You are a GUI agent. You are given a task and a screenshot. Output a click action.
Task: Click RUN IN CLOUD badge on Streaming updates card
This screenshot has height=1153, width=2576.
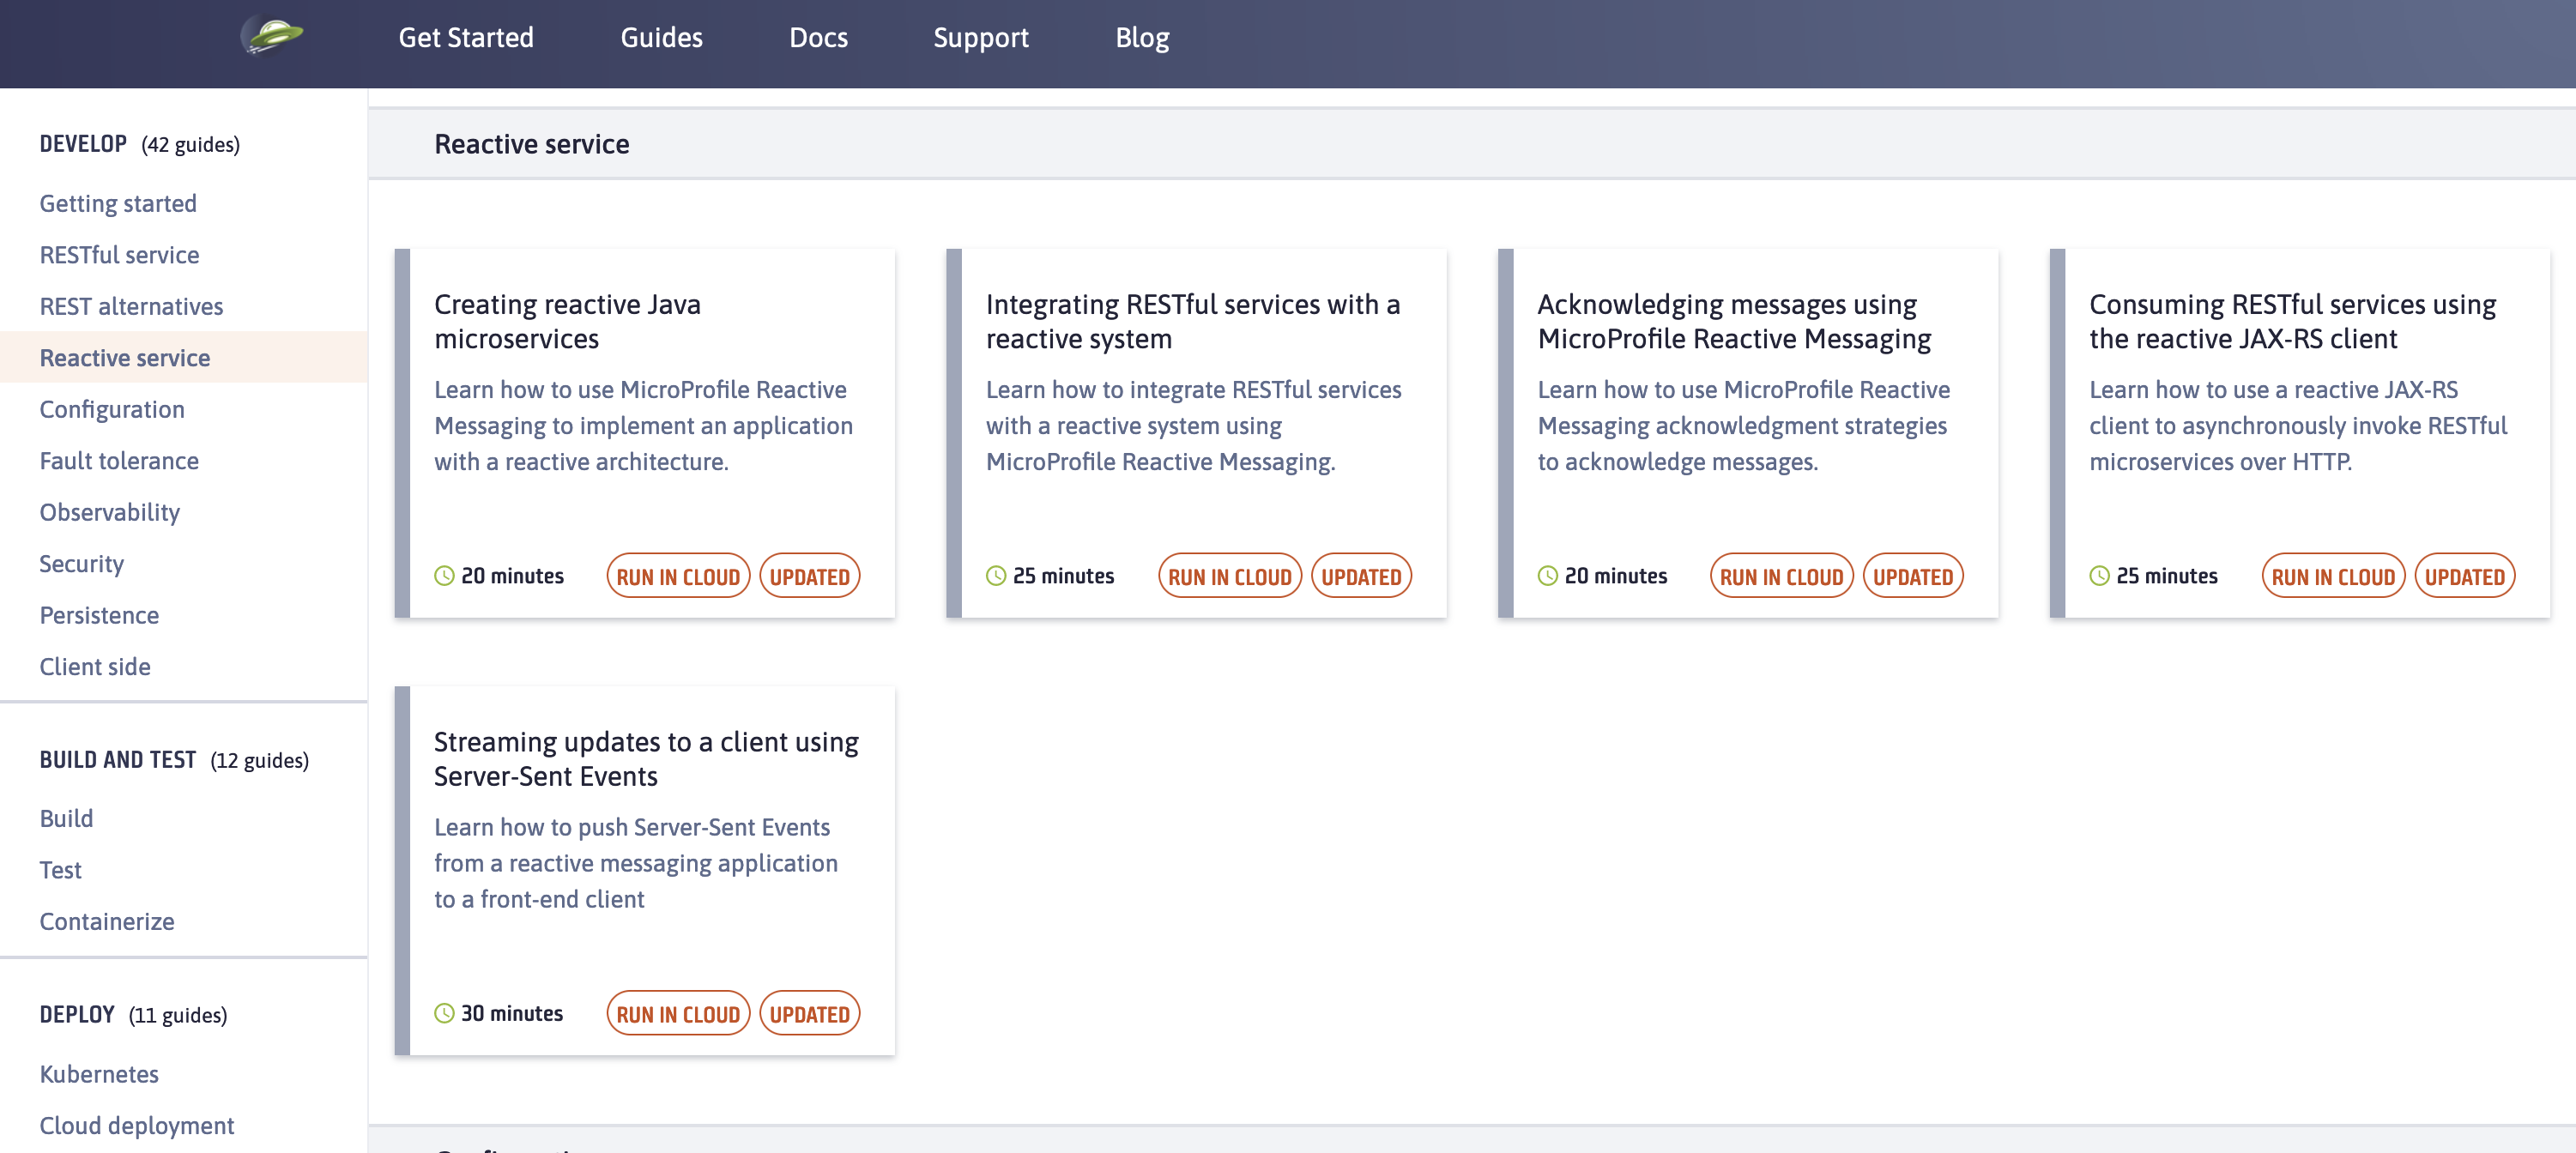click(678, 1013)
